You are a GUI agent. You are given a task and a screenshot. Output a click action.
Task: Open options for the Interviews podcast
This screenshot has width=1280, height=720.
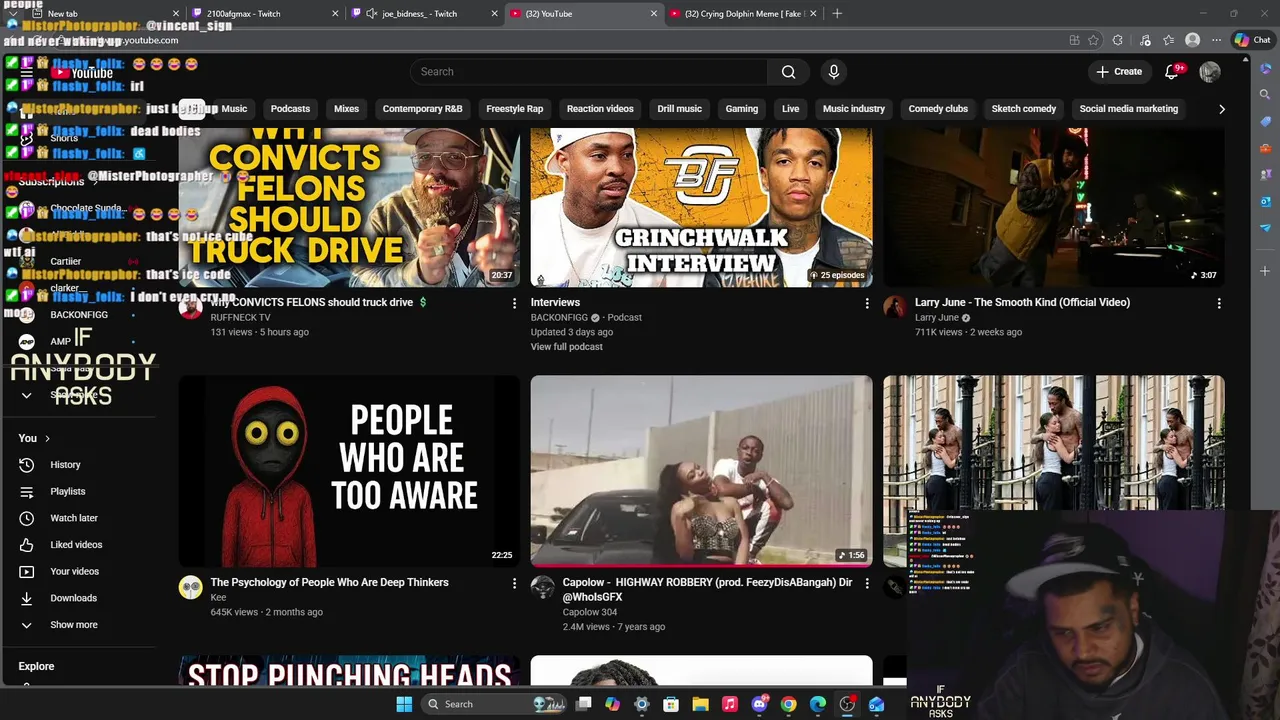(867, 303)
